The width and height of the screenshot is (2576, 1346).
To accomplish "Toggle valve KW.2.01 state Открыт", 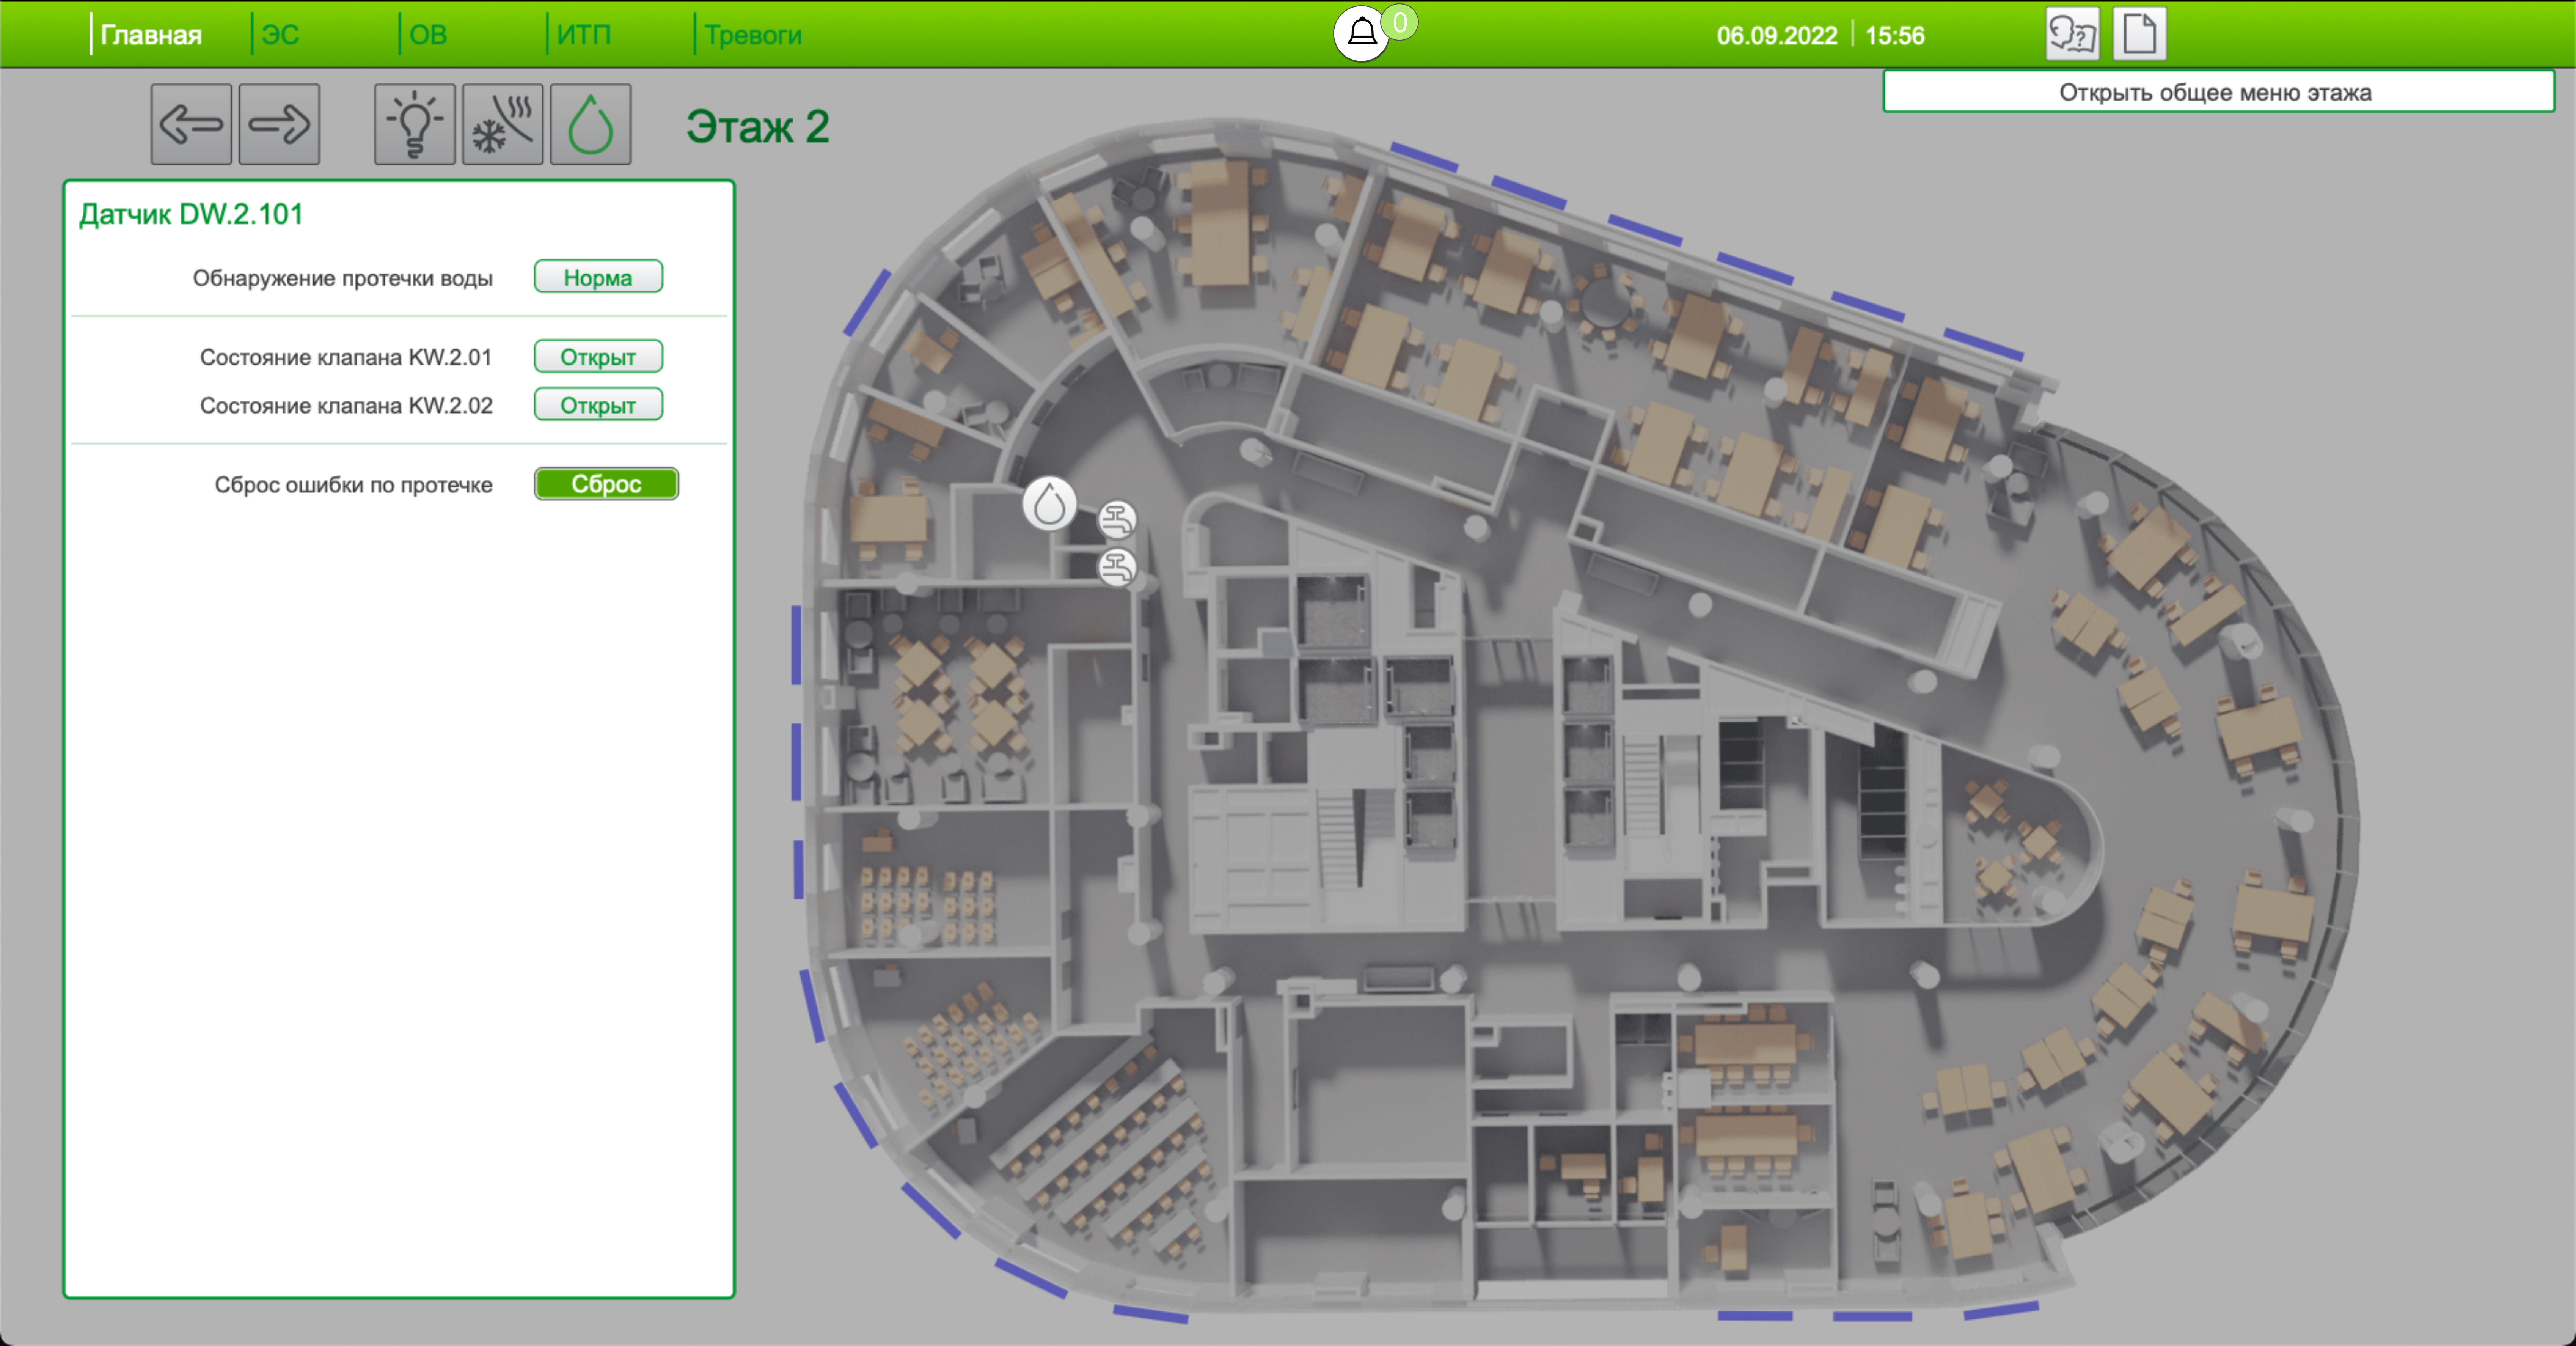I will click(x=598, y=357).
